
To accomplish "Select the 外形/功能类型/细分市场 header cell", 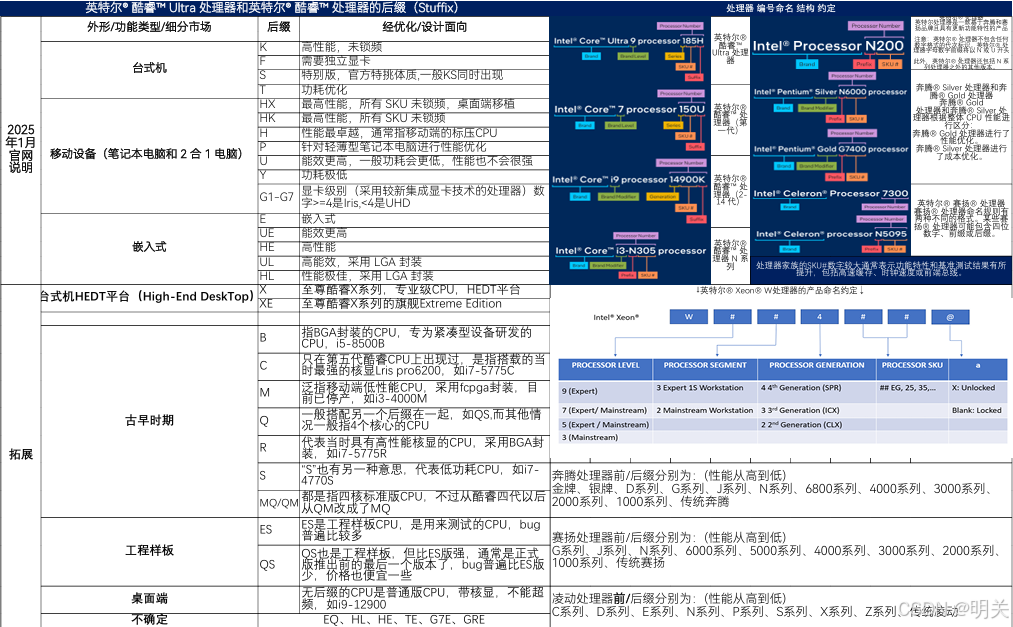I will 149,27.
